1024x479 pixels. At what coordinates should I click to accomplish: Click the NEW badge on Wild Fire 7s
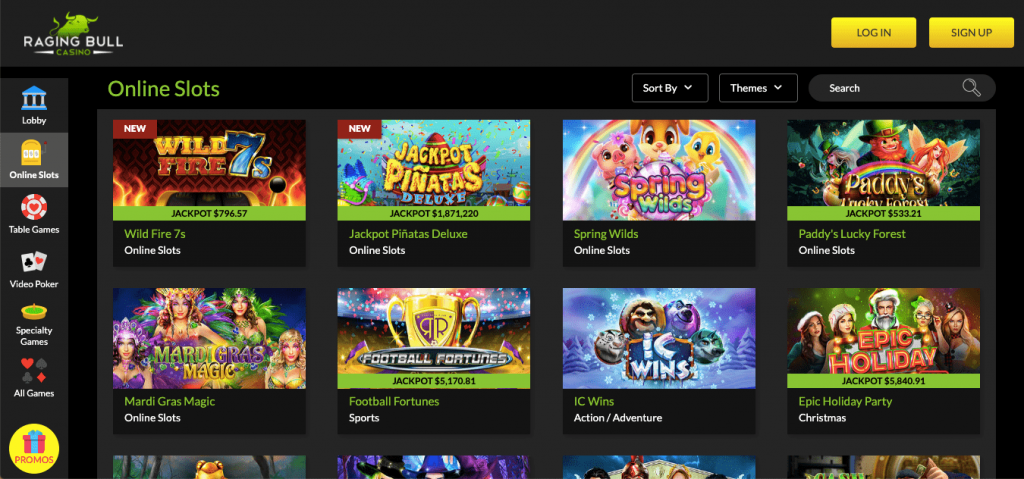coord(135,129)
